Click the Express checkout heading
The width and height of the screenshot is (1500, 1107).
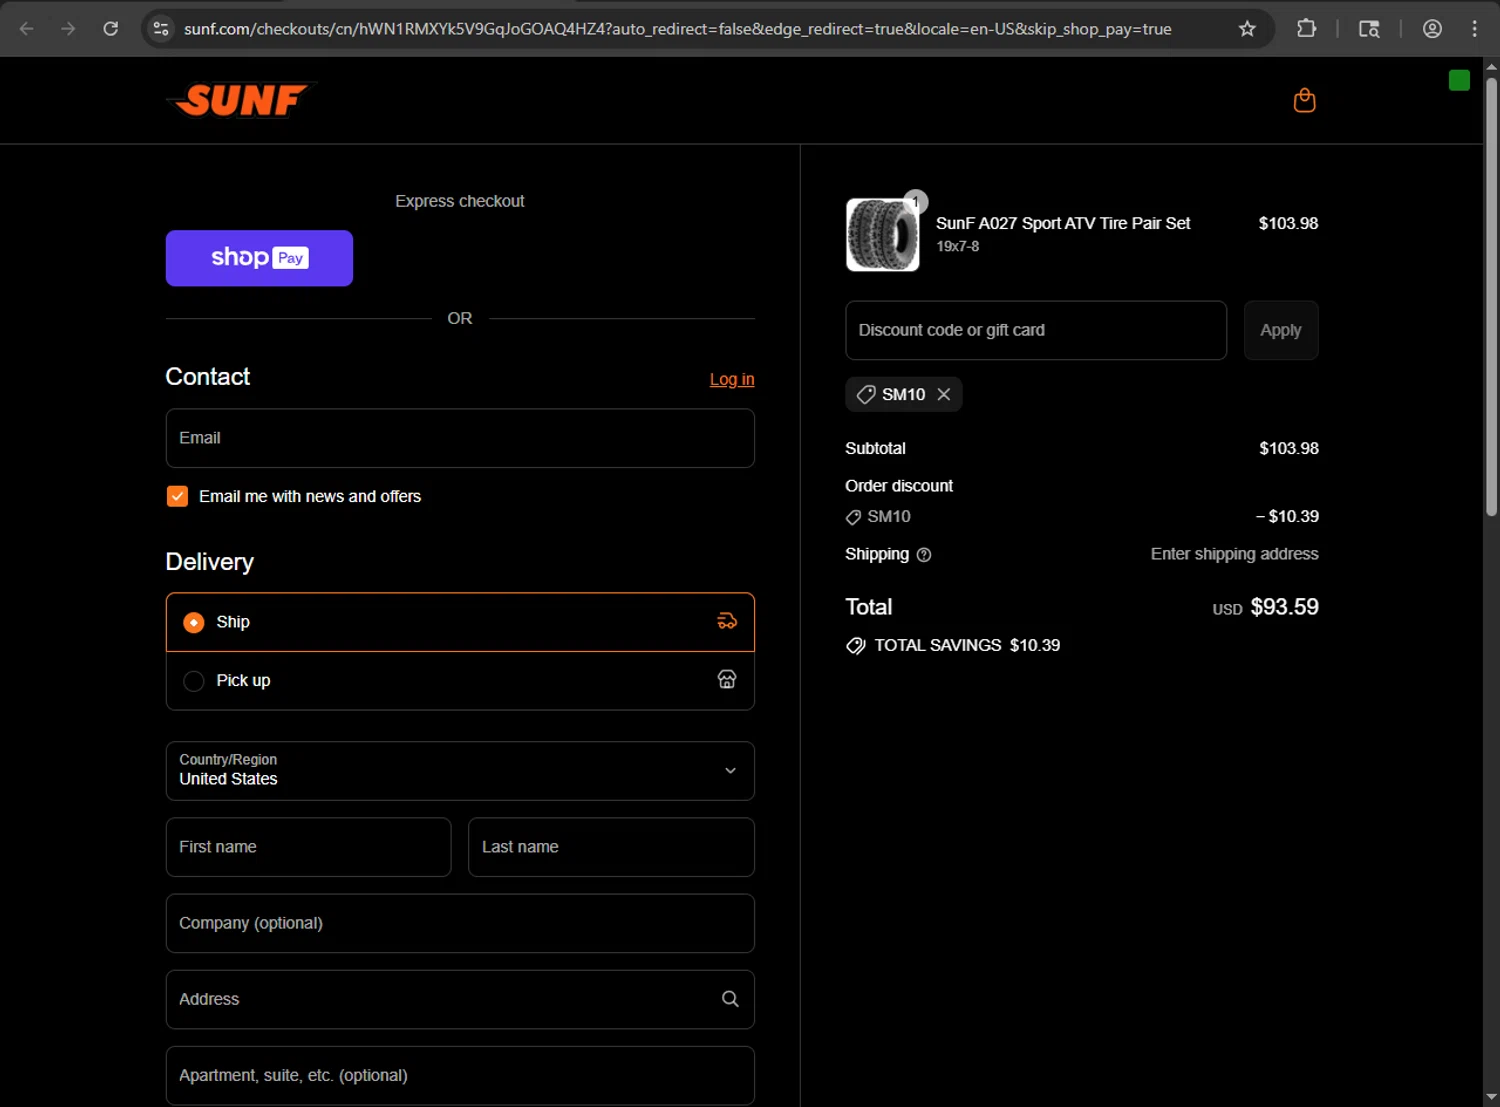pyautogui.click(x=460, y=201)
